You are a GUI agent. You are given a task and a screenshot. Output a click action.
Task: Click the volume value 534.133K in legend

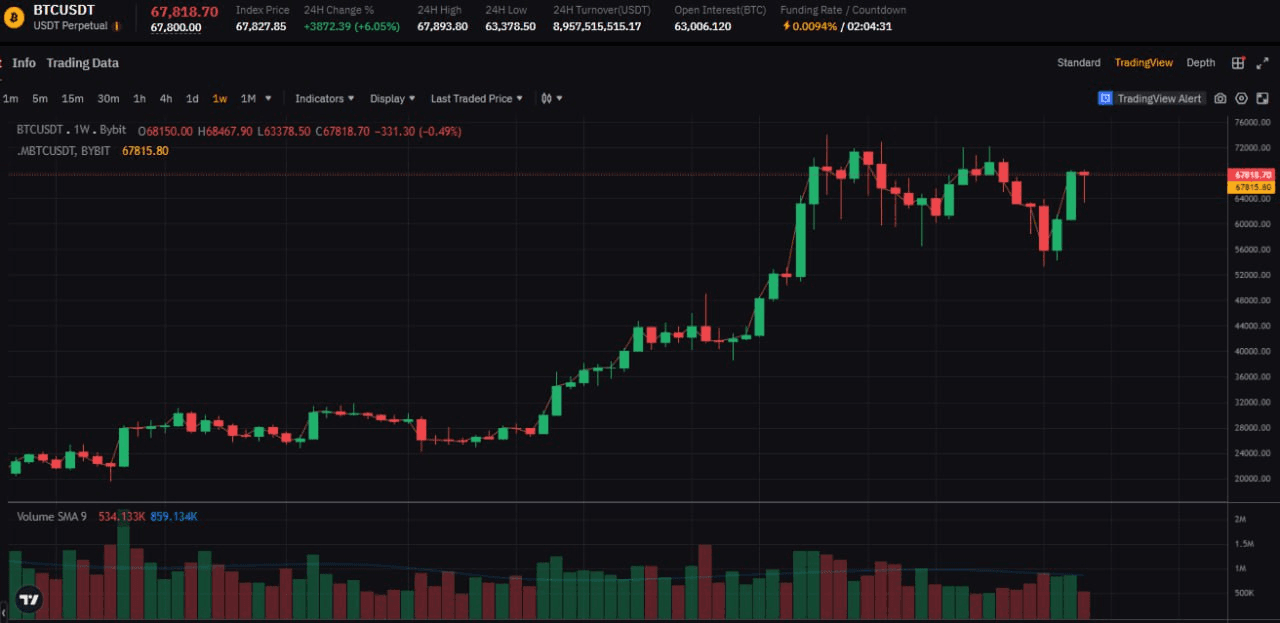[122, 517]
